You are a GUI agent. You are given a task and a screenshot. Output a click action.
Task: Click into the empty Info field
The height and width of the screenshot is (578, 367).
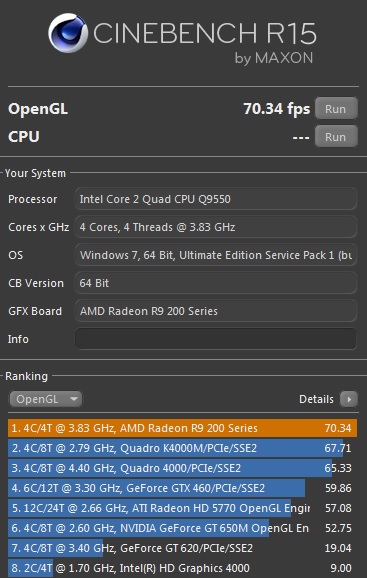point(216,339)
